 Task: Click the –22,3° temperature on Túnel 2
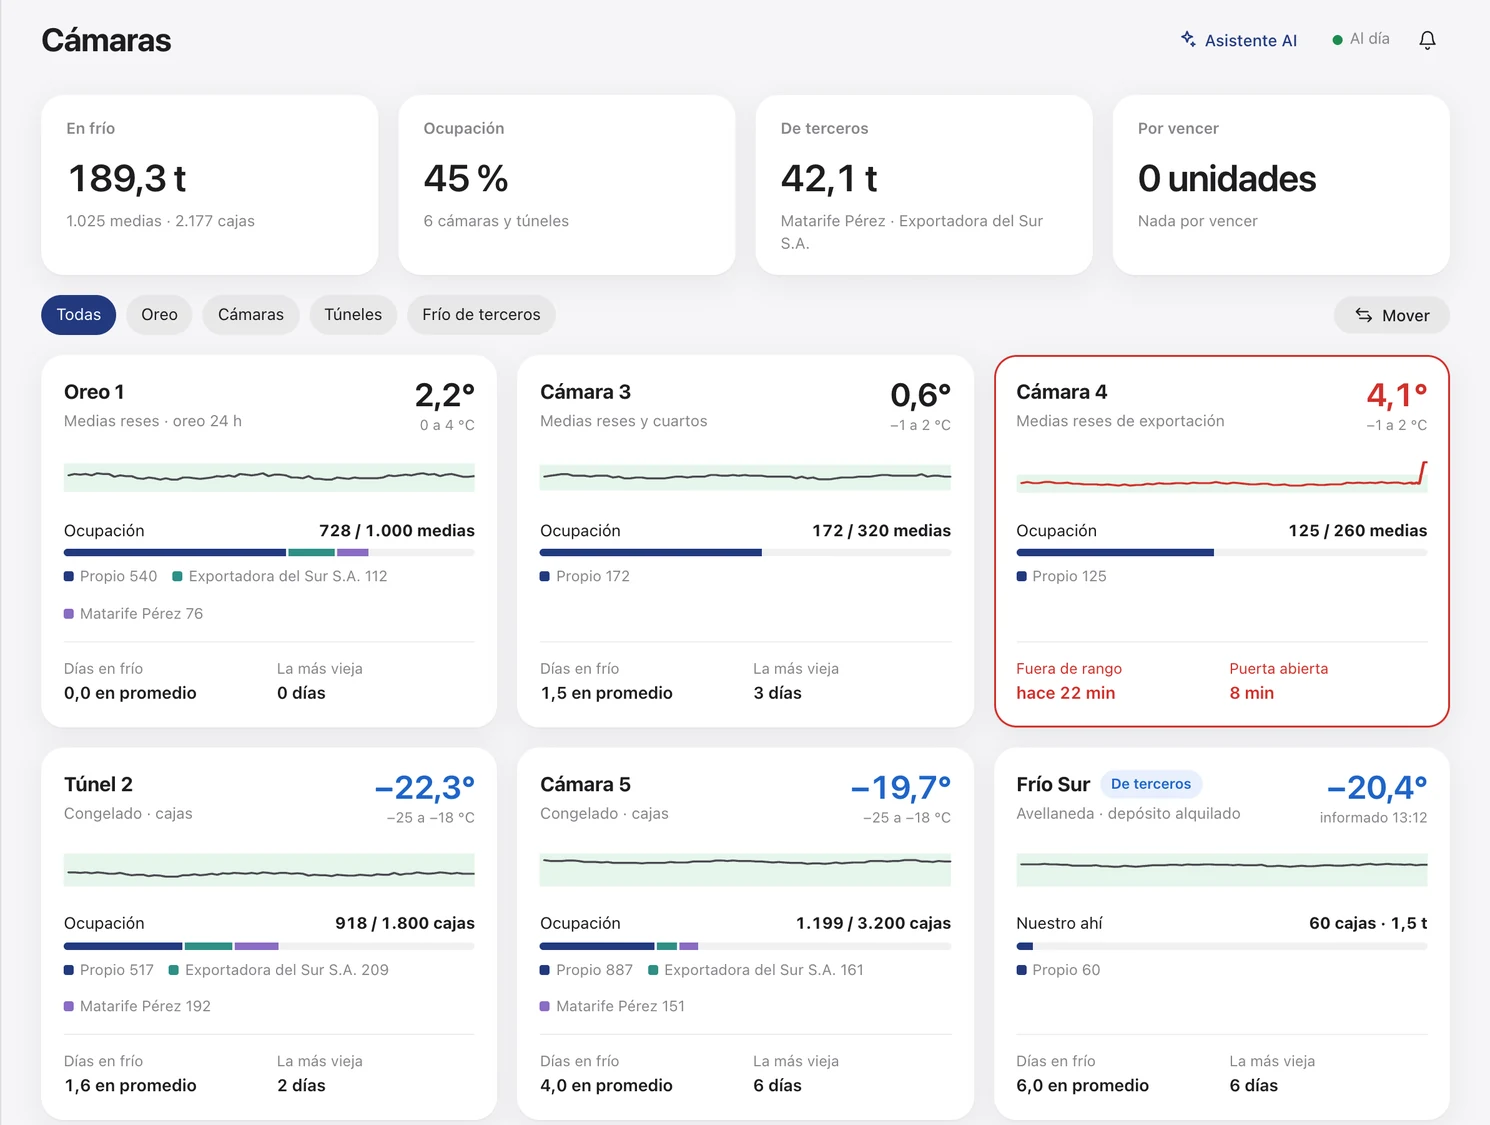pos(425,788)
